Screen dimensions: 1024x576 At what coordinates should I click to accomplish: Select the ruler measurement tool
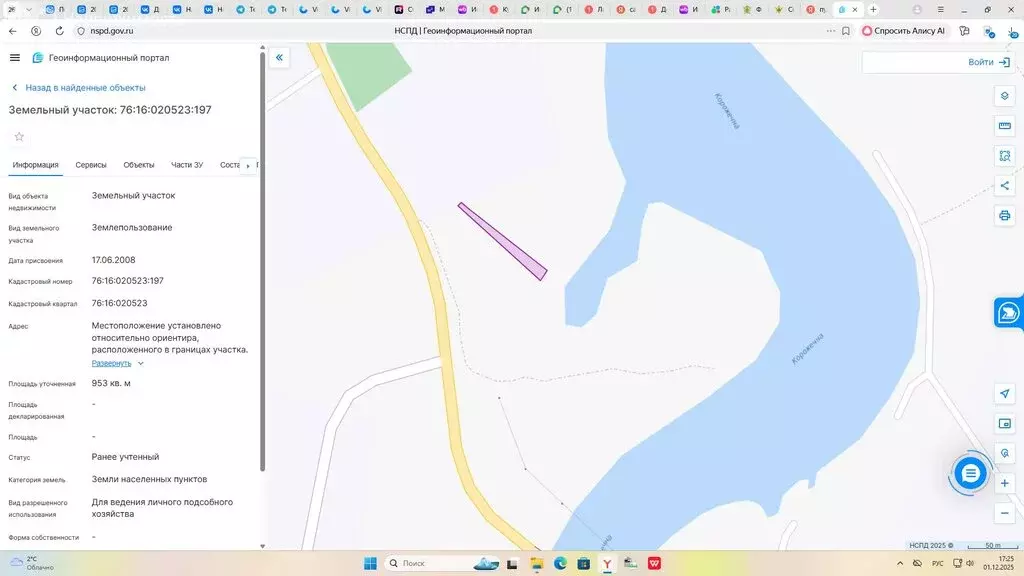tap(1005, 126)
